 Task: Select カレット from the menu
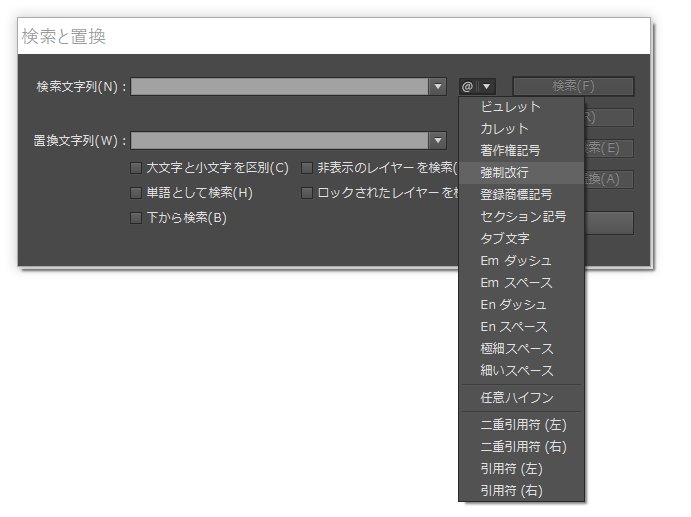(x=522, y=129)
